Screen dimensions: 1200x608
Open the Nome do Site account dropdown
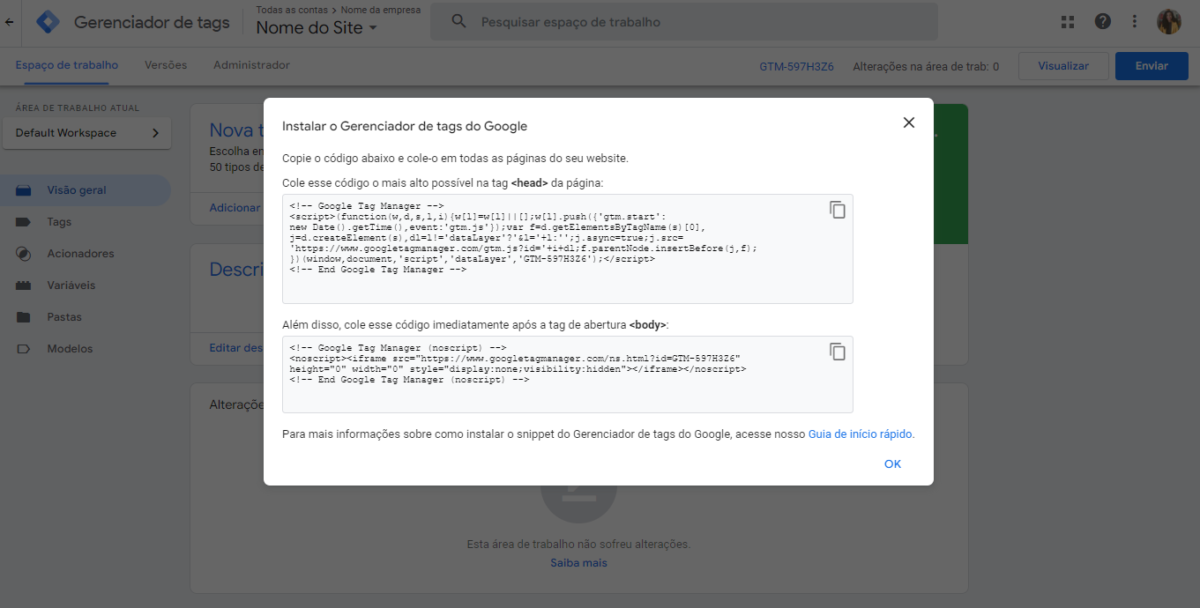click(x=314, y=26)
